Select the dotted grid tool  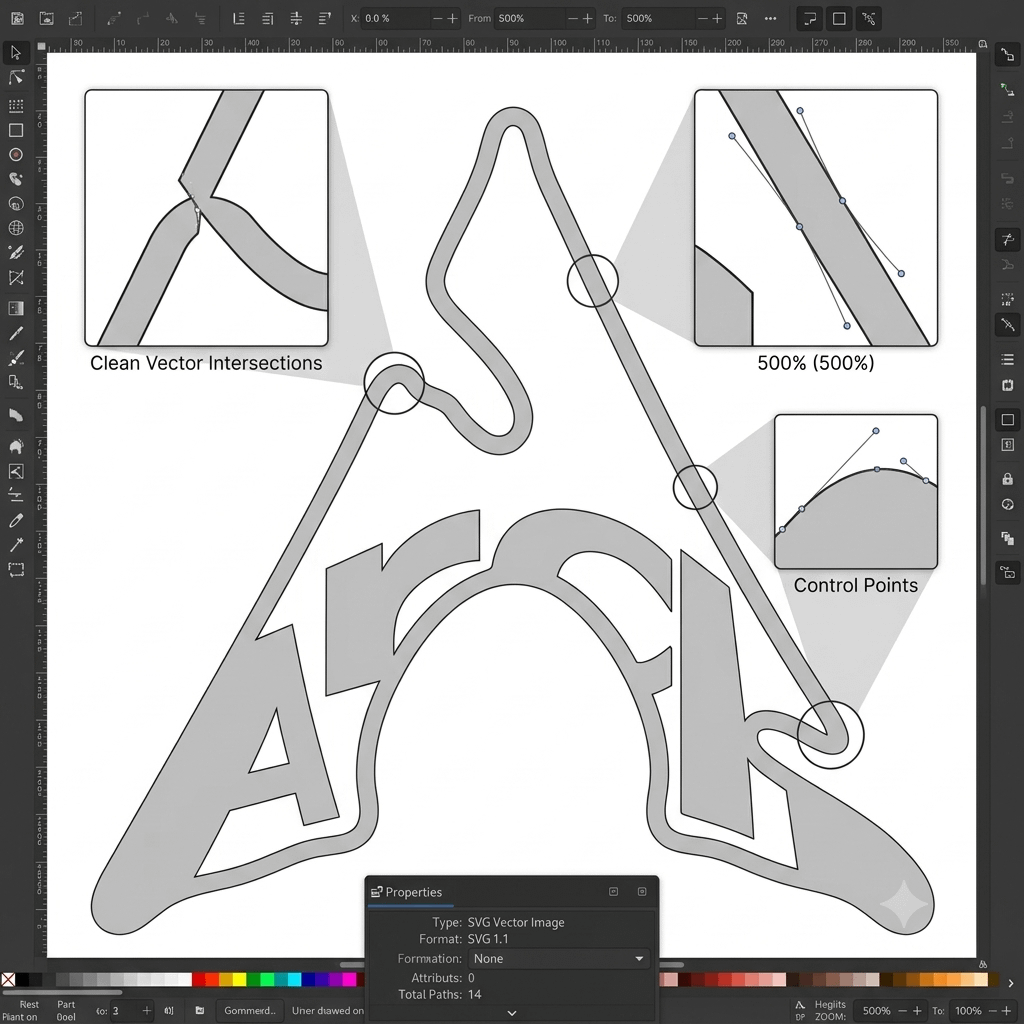point(16,106)
